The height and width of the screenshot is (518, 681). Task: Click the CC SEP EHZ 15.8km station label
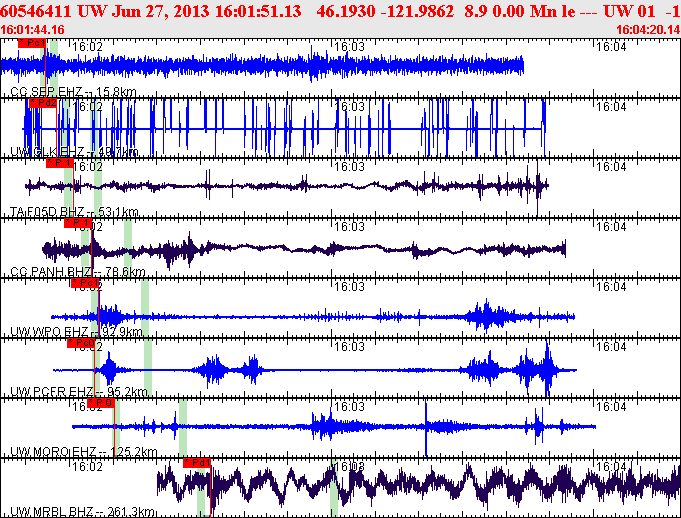(x=59, y=92)
